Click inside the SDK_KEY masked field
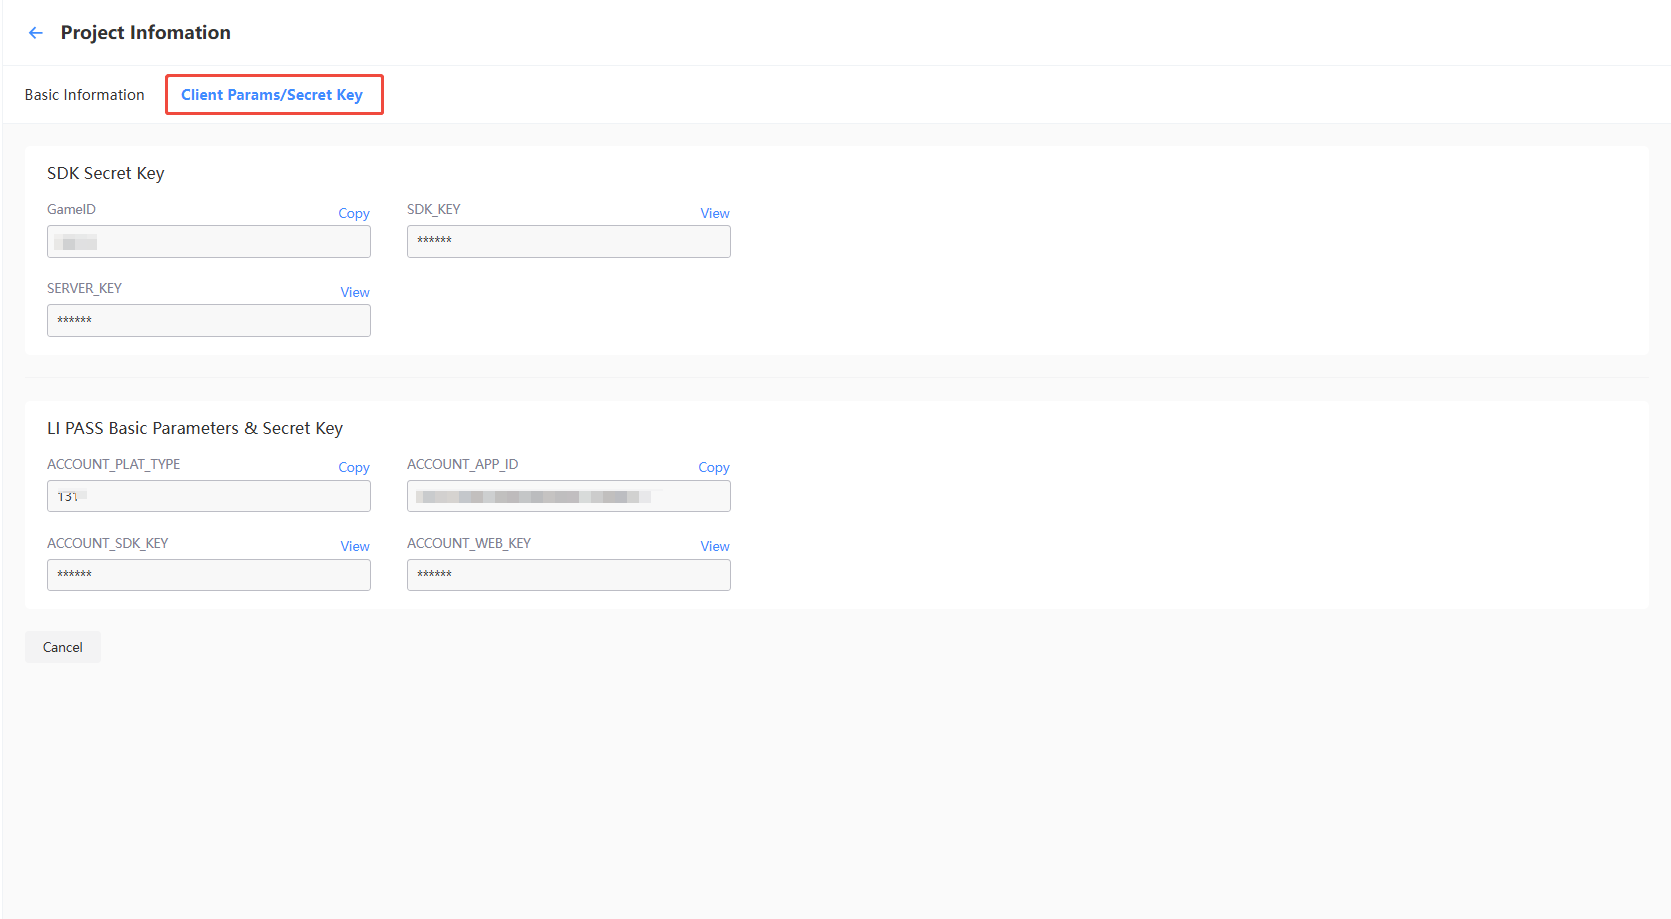 [568, 241]
